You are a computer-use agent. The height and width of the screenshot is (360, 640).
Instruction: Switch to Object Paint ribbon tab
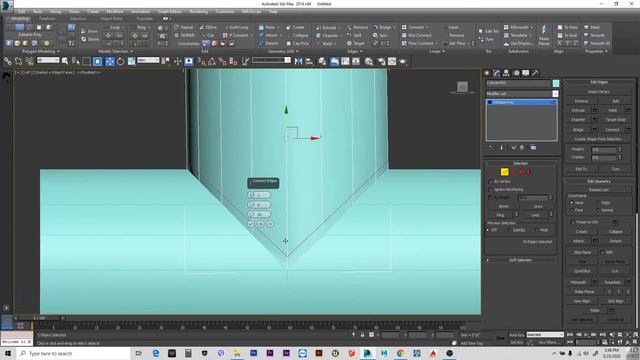(x=111, y=19)
